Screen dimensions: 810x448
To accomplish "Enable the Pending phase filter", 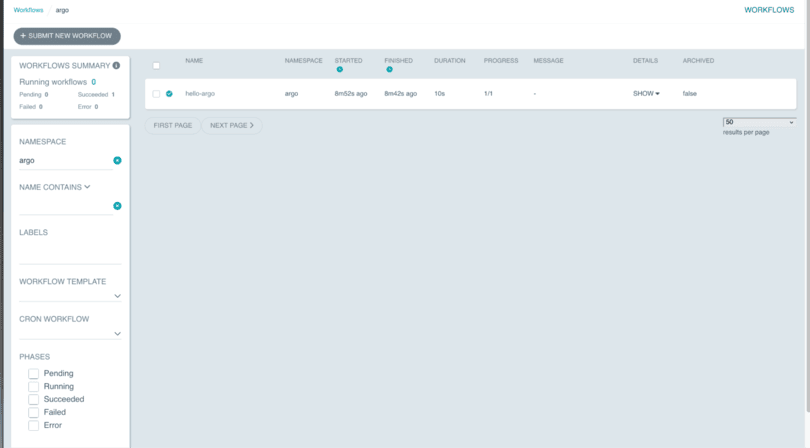I will (34, 374).
